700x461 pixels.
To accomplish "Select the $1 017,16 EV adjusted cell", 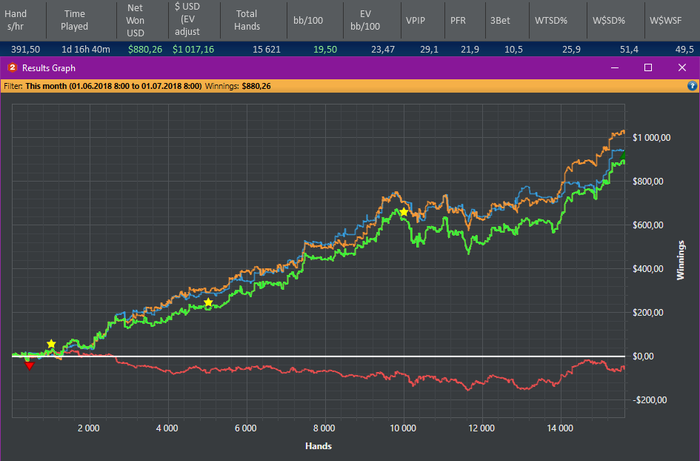I will [193, 49].
